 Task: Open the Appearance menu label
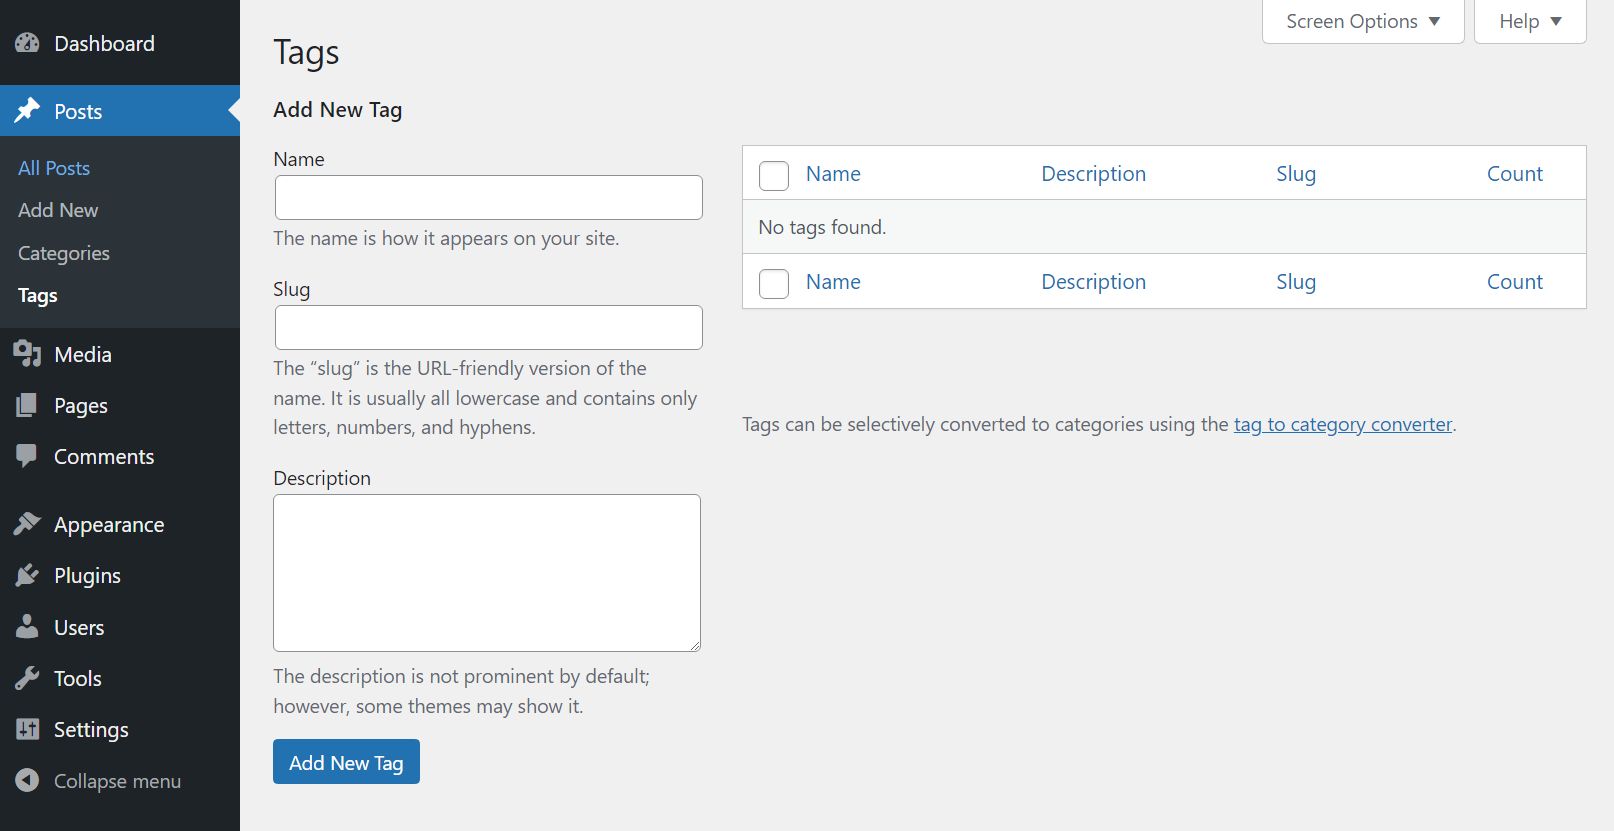109,525
